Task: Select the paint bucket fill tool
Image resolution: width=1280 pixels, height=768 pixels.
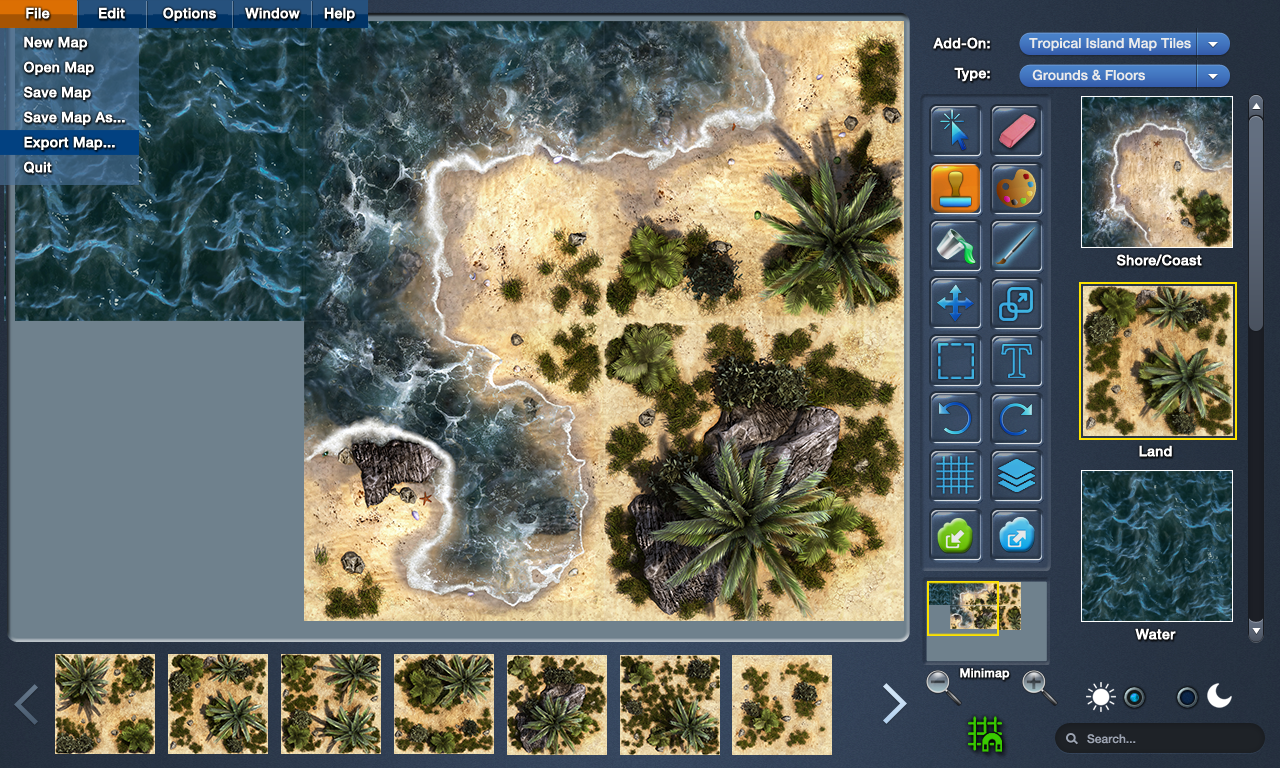Action: coord(955,246)
